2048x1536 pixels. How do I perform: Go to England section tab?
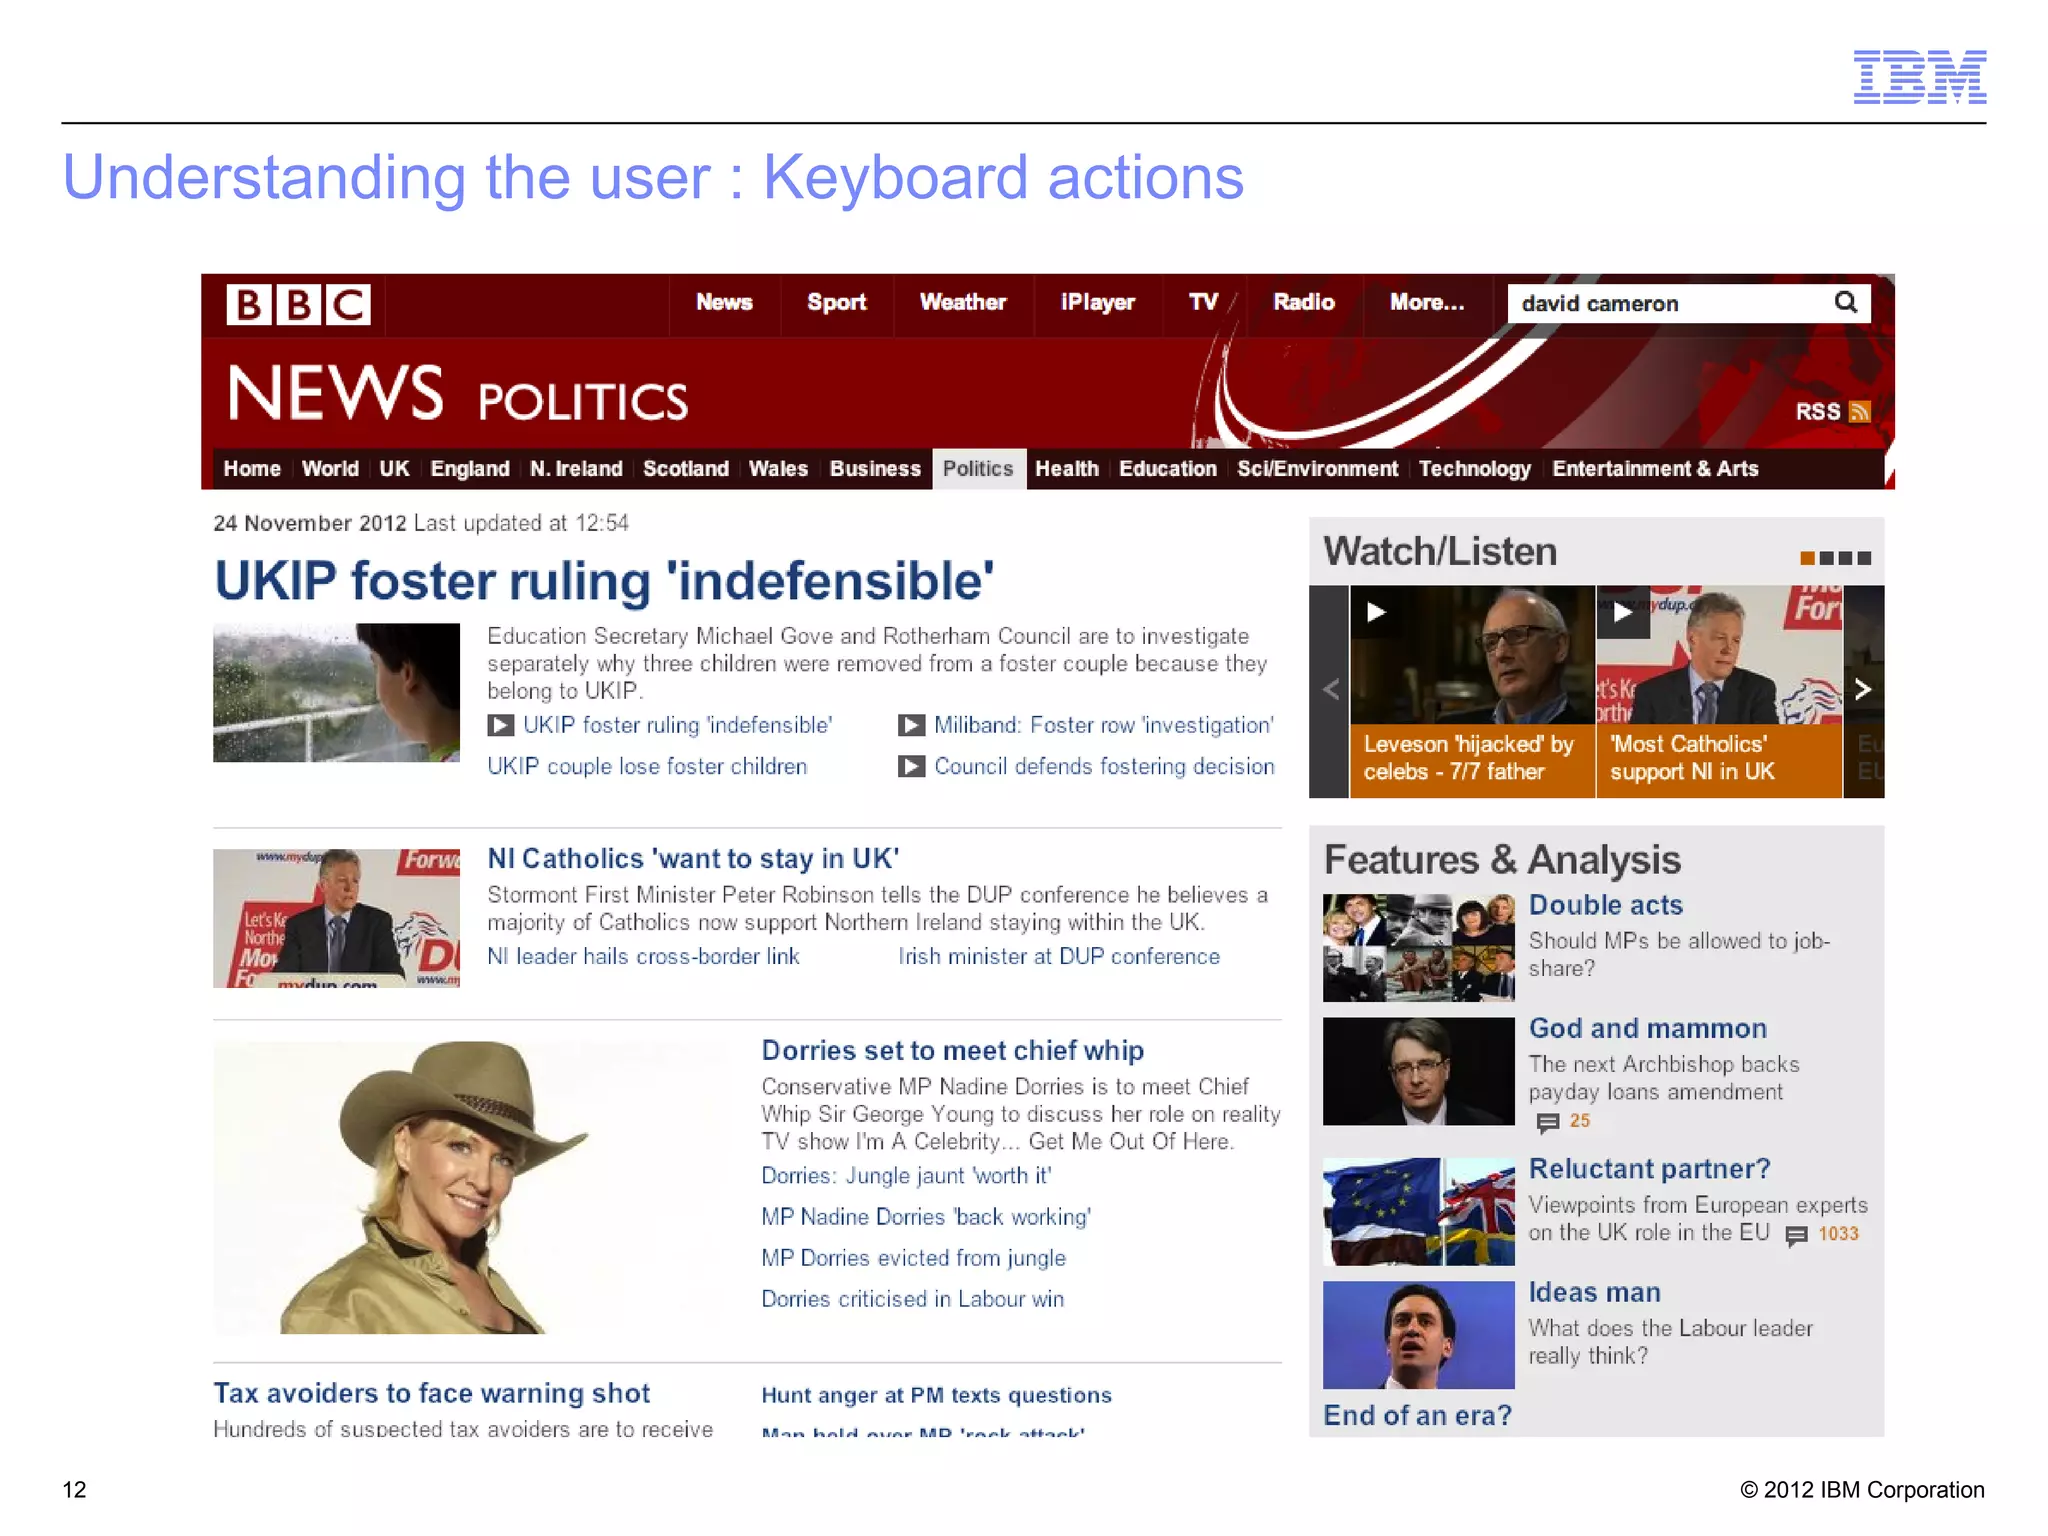(x=470, y=469)
